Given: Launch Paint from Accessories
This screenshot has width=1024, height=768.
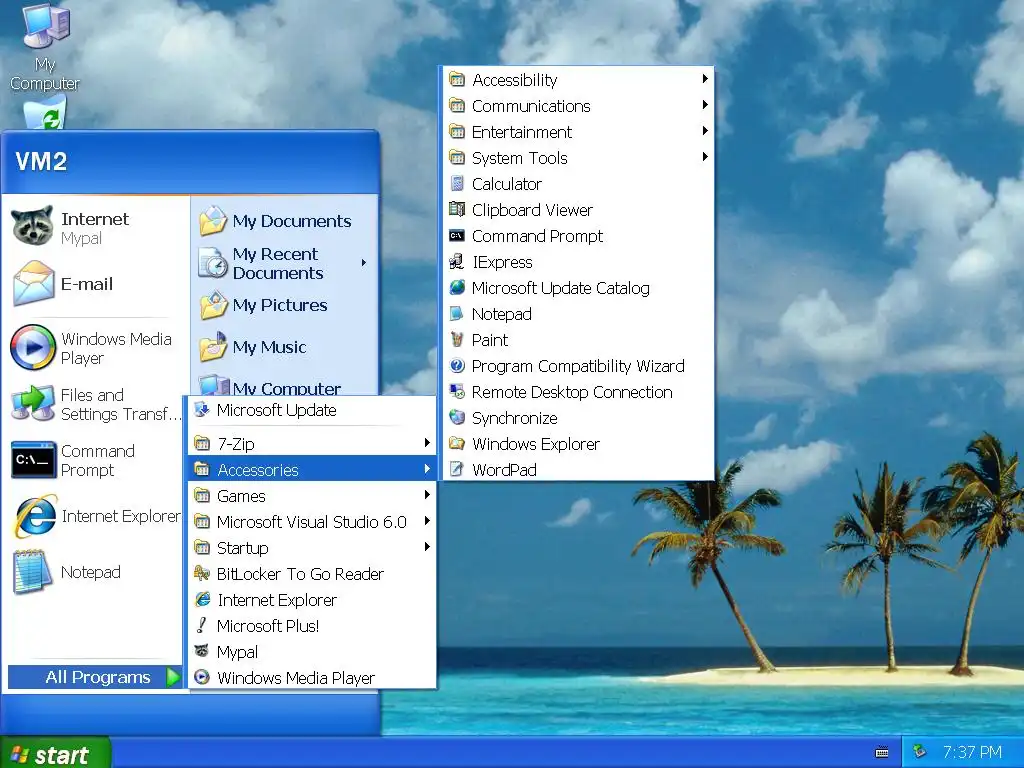Looking at the screenshot, I should [x=578, y=340].
